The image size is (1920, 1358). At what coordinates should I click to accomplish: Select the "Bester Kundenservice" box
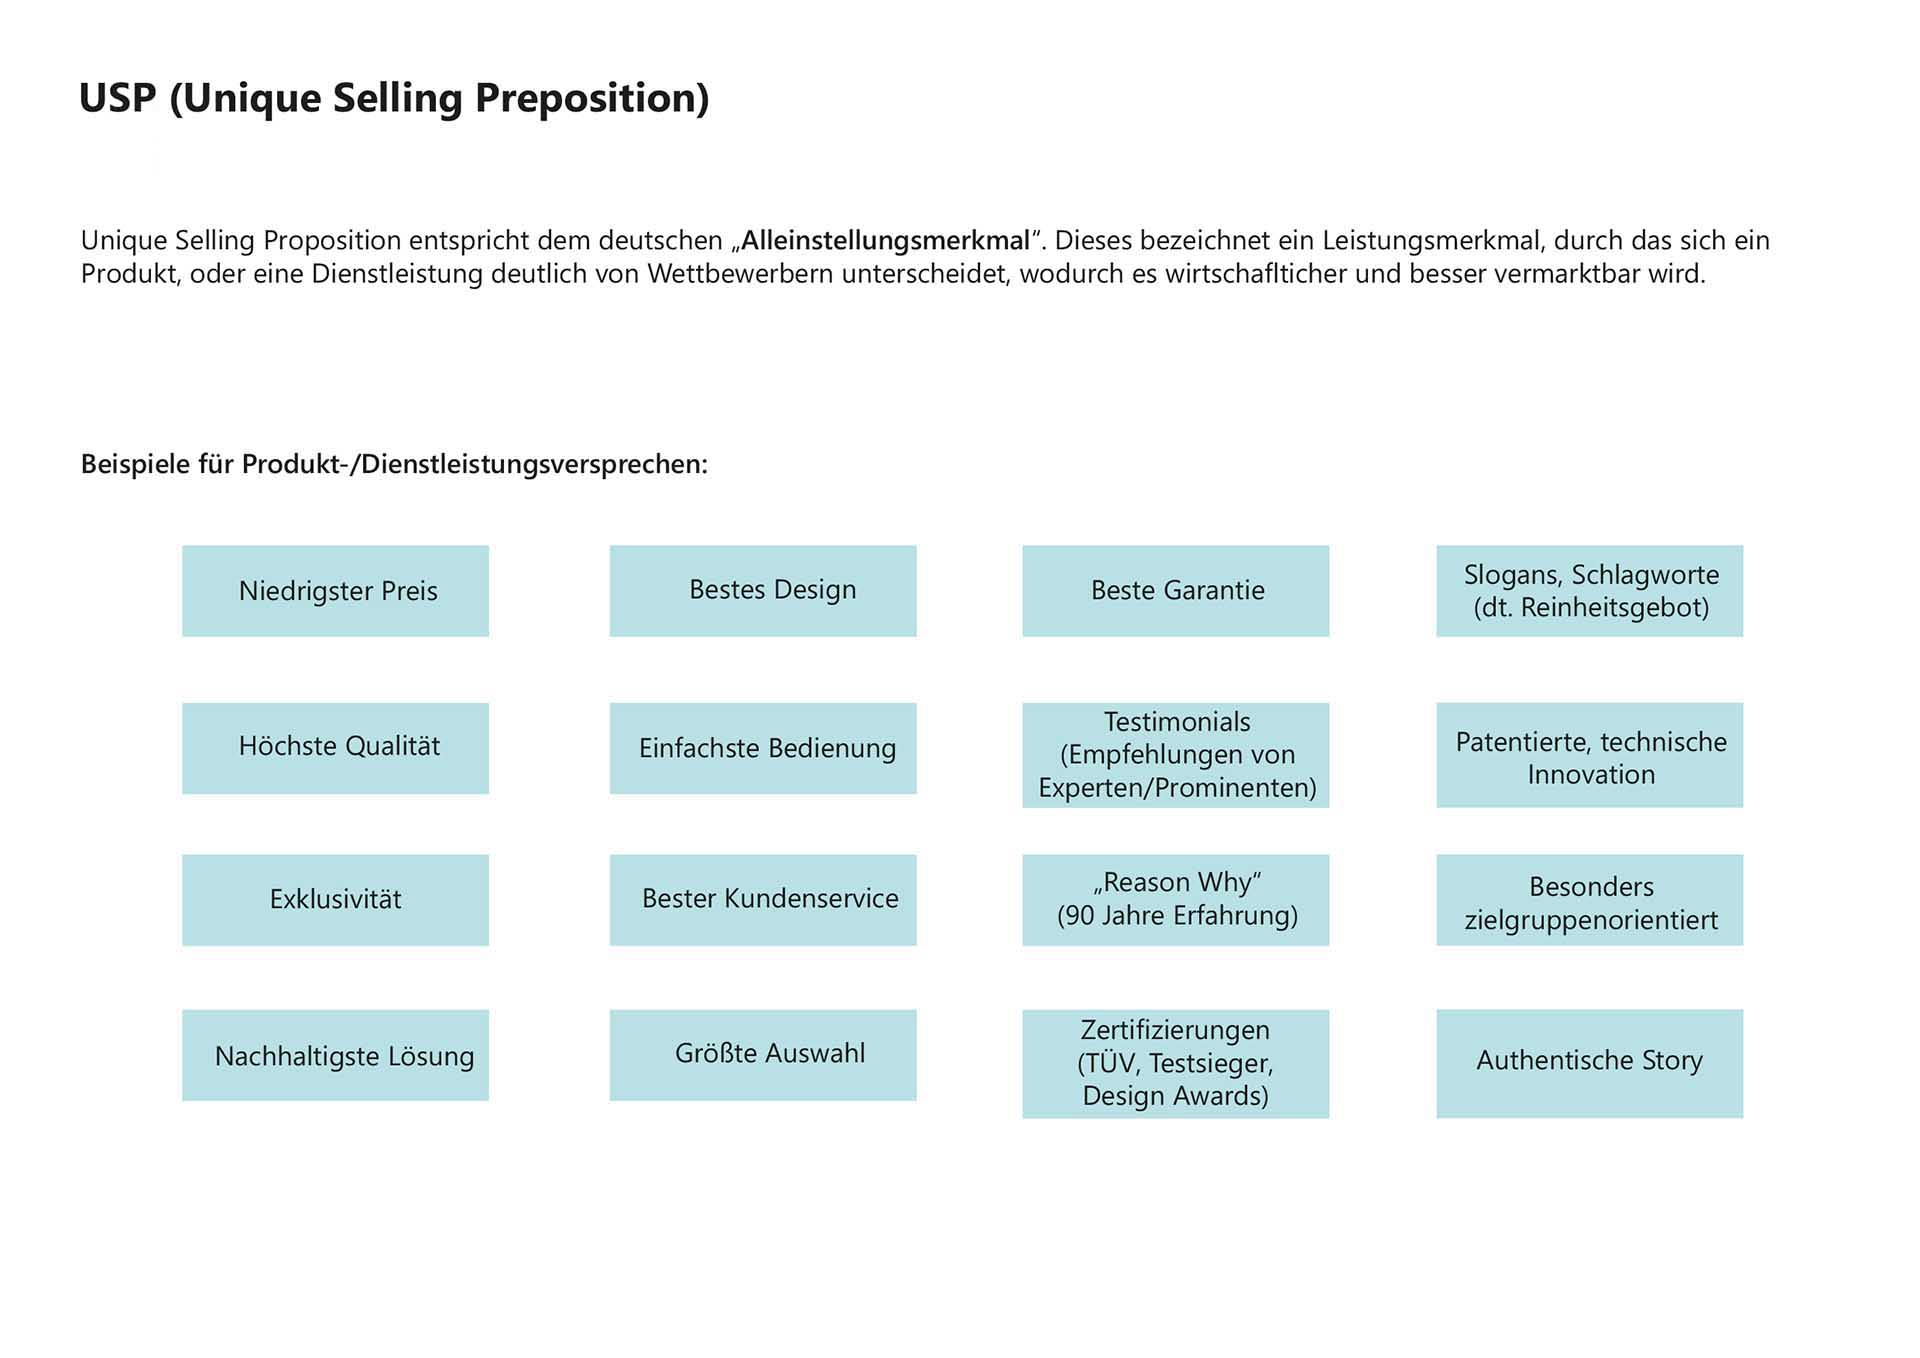click(x=763, y=900)
